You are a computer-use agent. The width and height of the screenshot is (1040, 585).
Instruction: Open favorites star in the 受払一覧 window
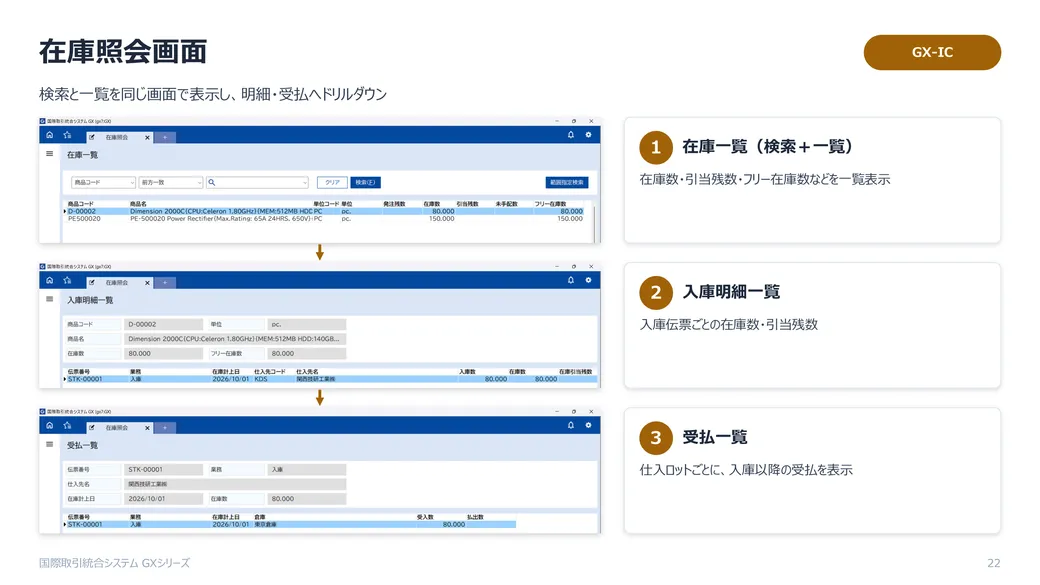pos(68,426)
